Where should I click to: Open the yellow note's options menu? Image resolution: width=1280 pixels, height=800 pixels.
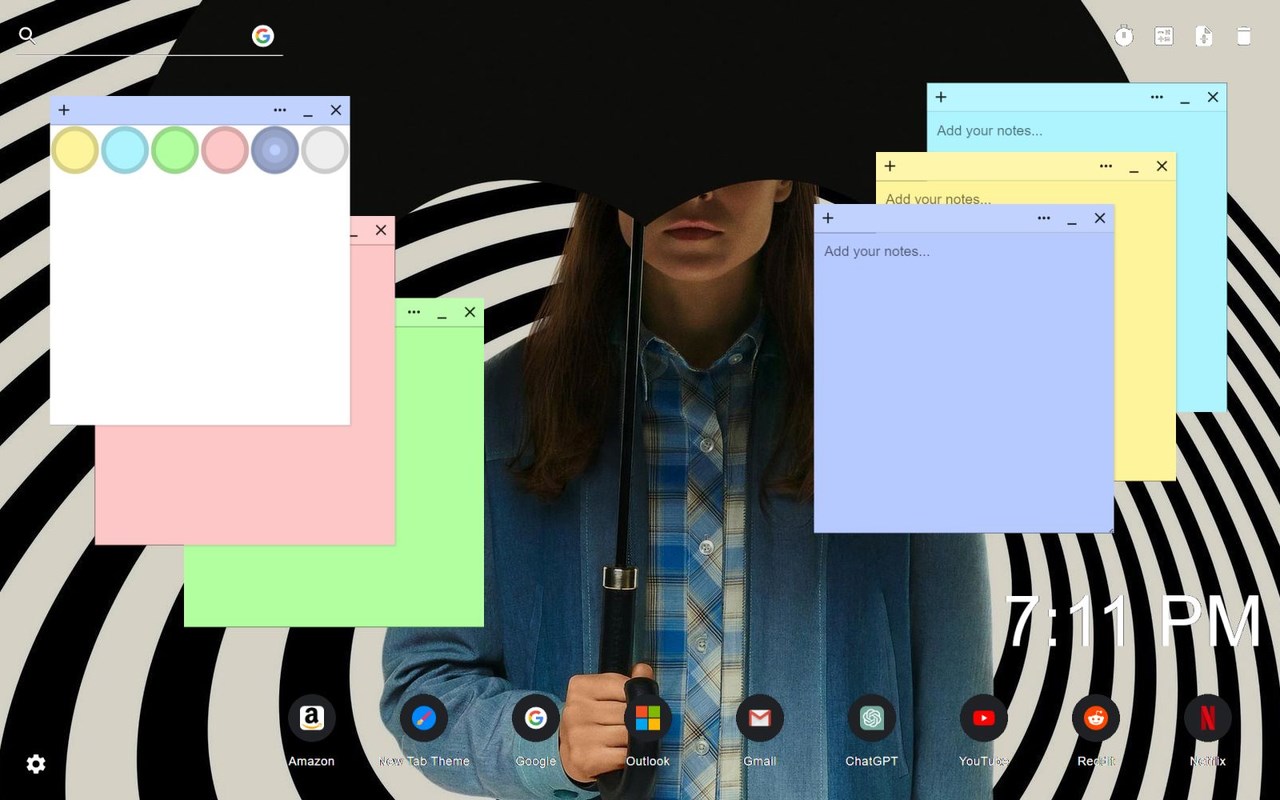click(1106, 166)
